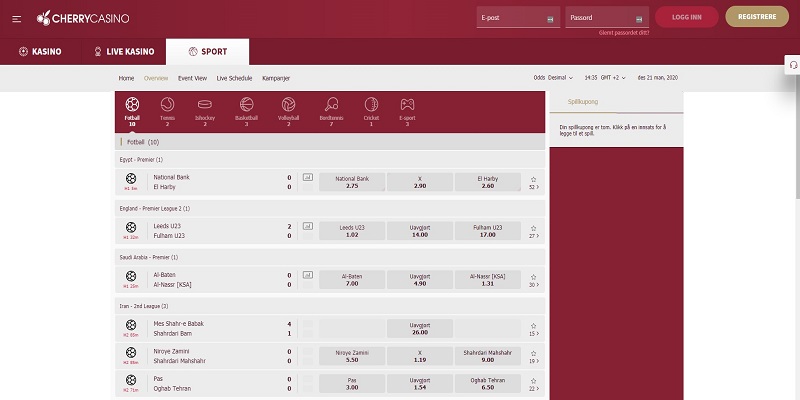Favorite the Leeds U23 vs Fulham U23 match
Image resolution: width=800 pixels, height=400 pixels.
534,228
